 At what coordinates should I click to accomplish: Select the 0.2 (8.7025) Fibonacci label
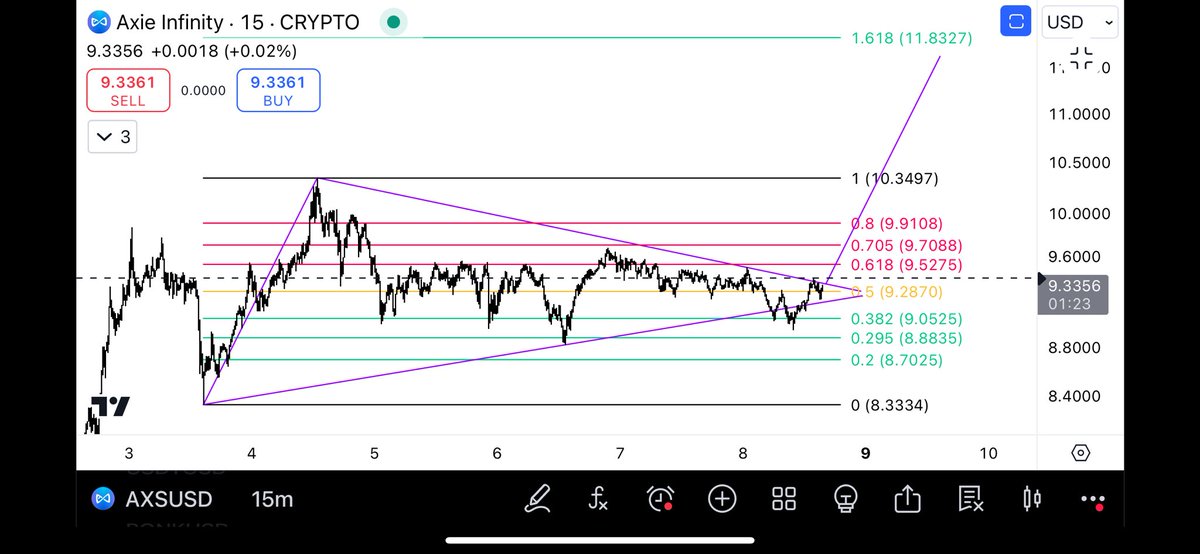coord(897,359)
